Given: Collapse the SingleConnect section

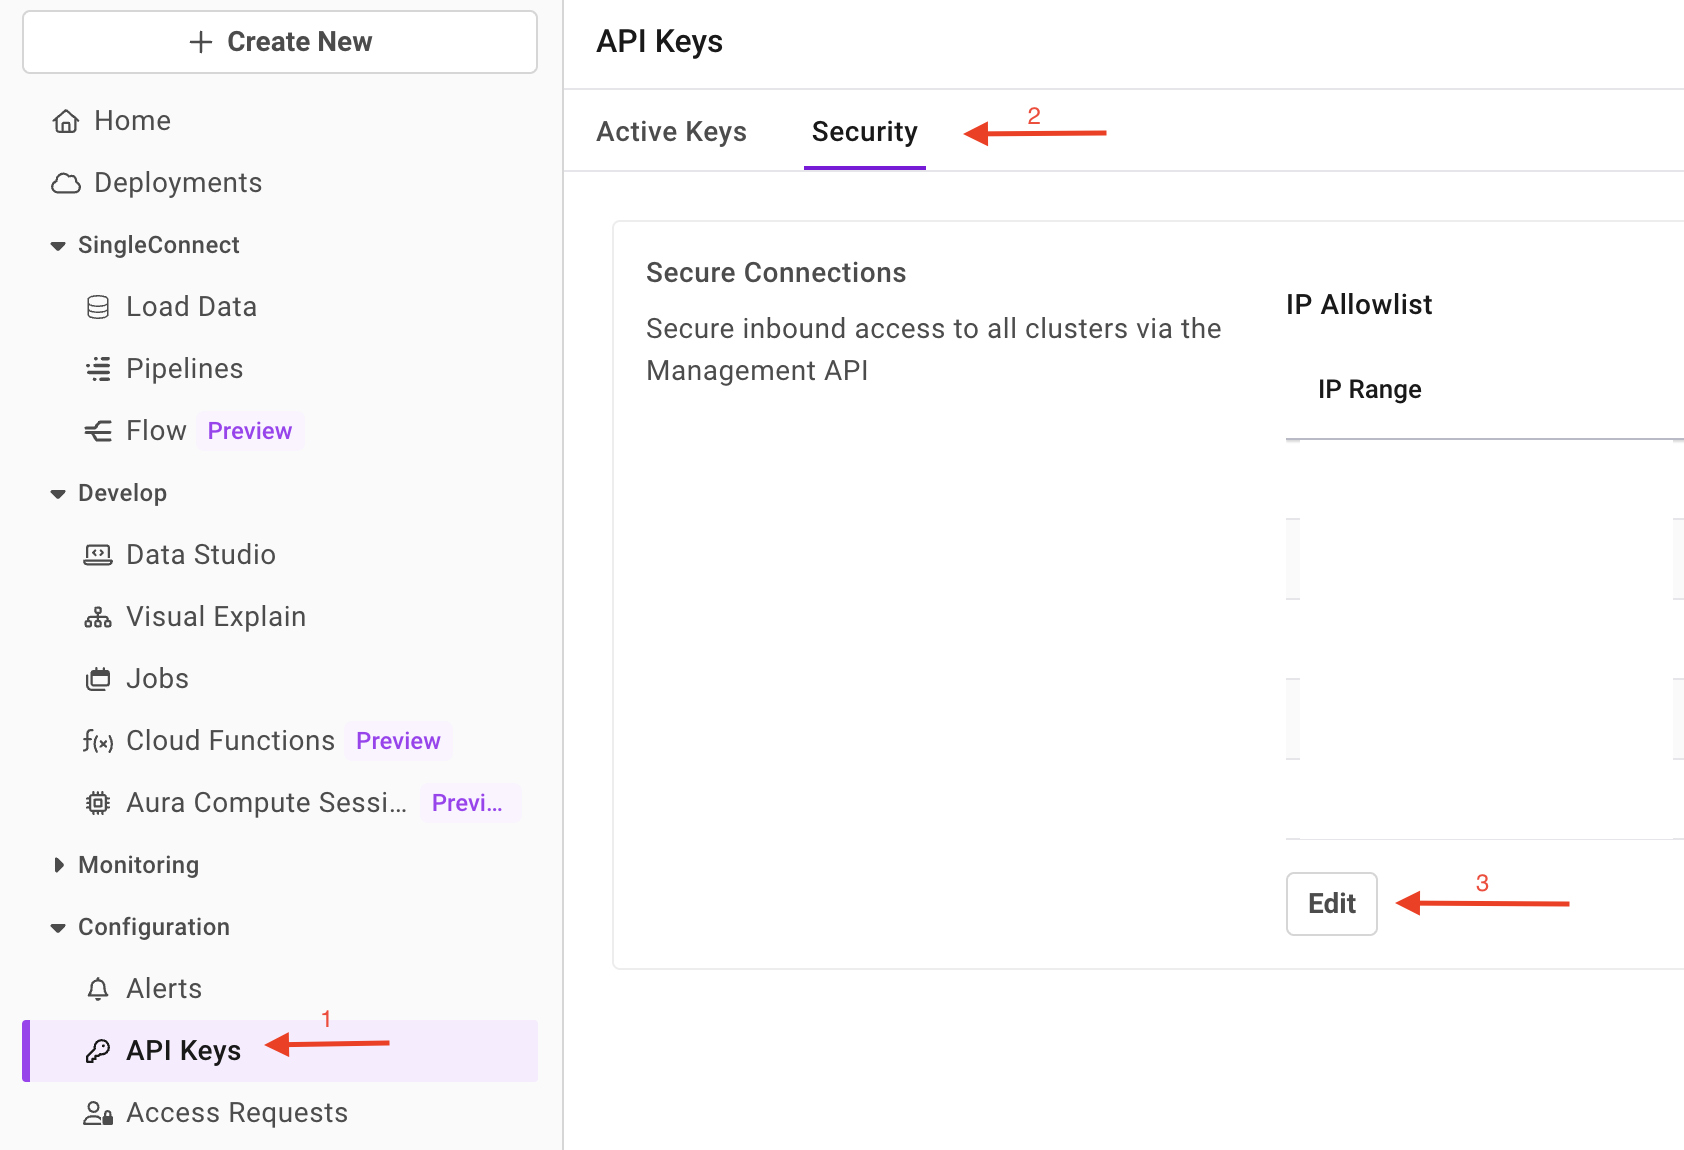Looking at the screenshot, I should click(x=57, y=245).
